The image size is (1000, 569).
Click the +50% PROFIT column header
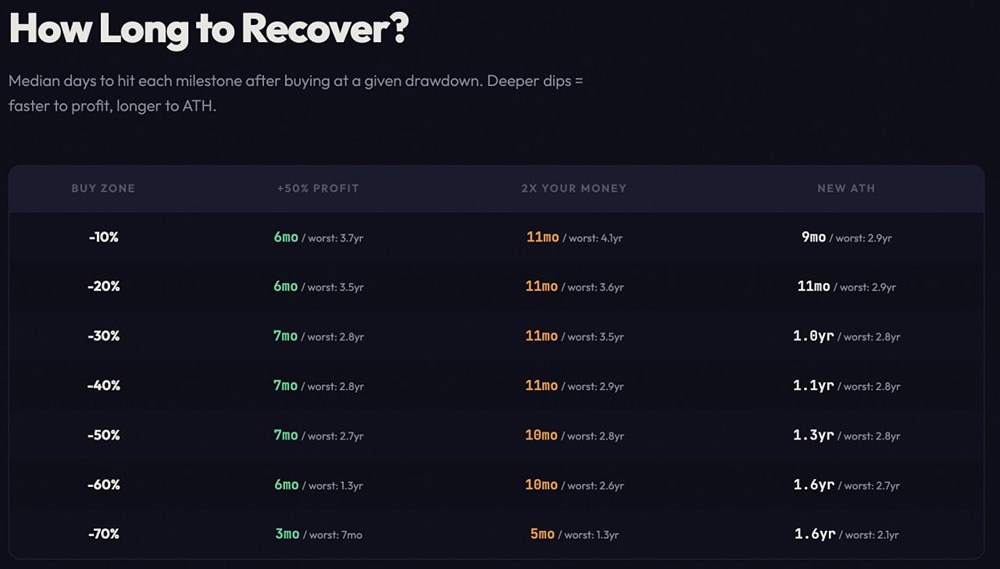[x=318, y=188]
